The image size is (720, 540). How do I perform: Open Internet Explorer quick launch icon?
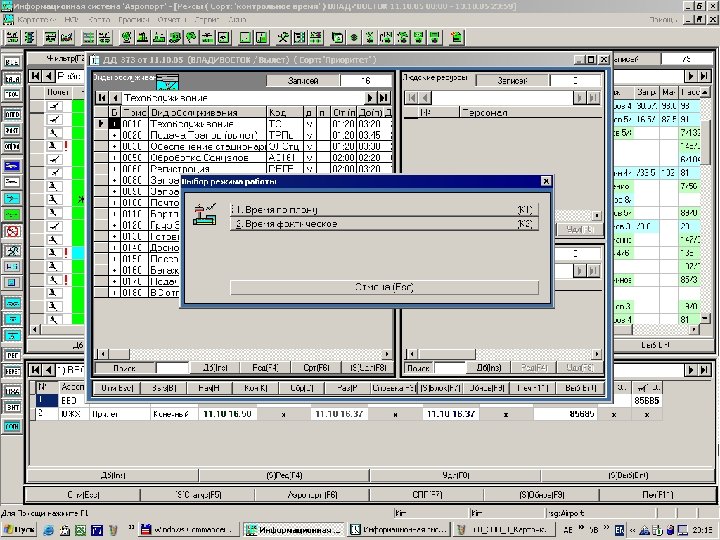[49, 530]
